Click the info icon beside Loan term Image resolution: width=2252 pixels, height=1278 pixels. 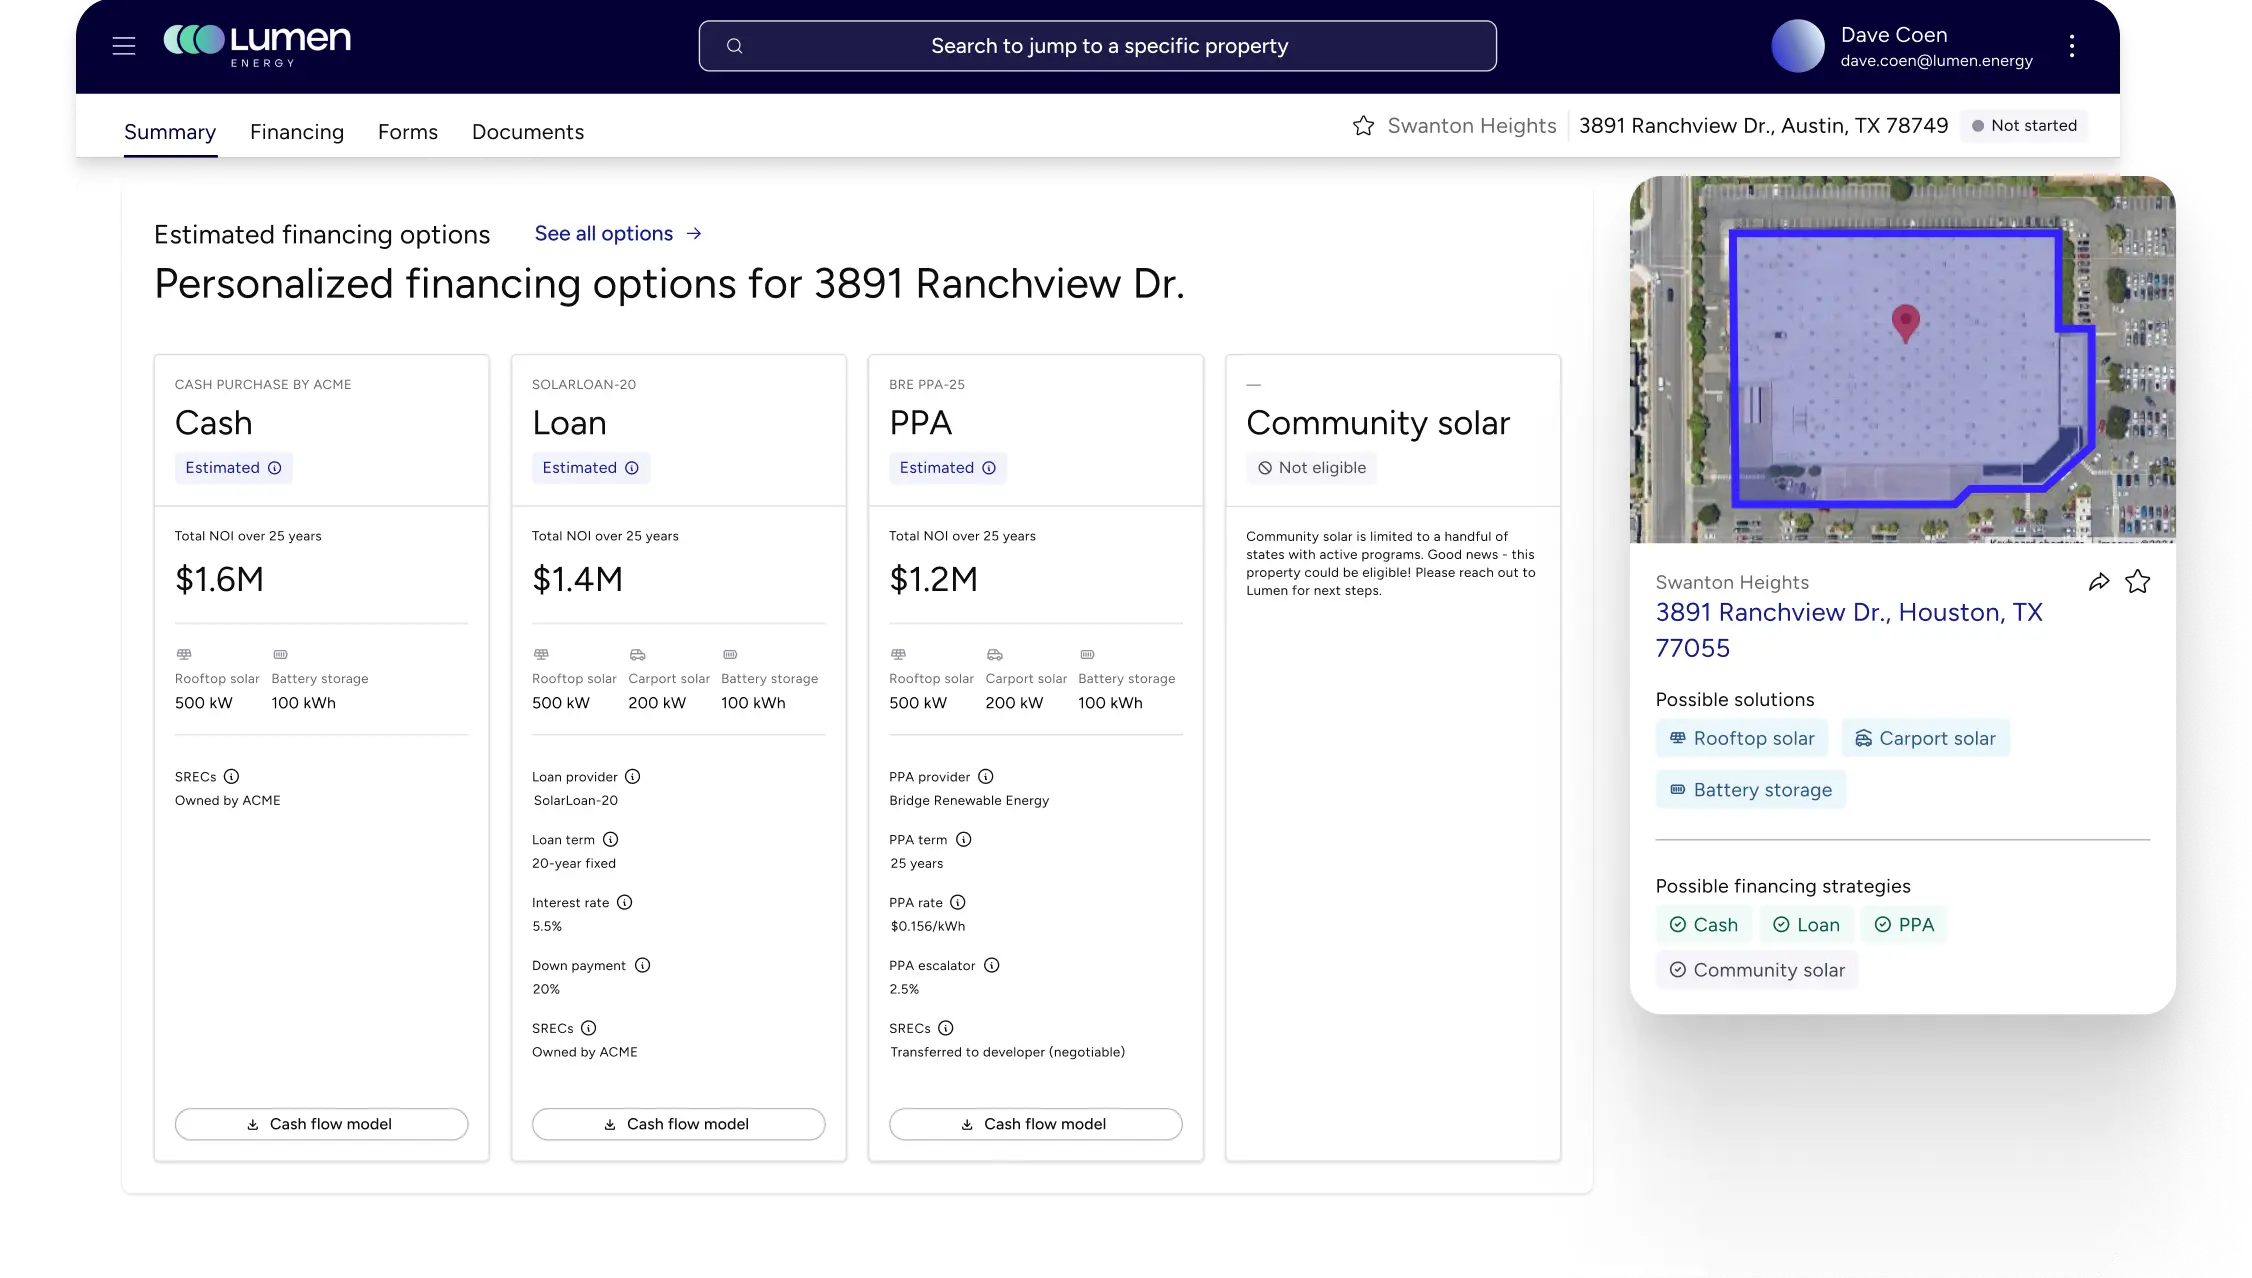tap(611, 840)
